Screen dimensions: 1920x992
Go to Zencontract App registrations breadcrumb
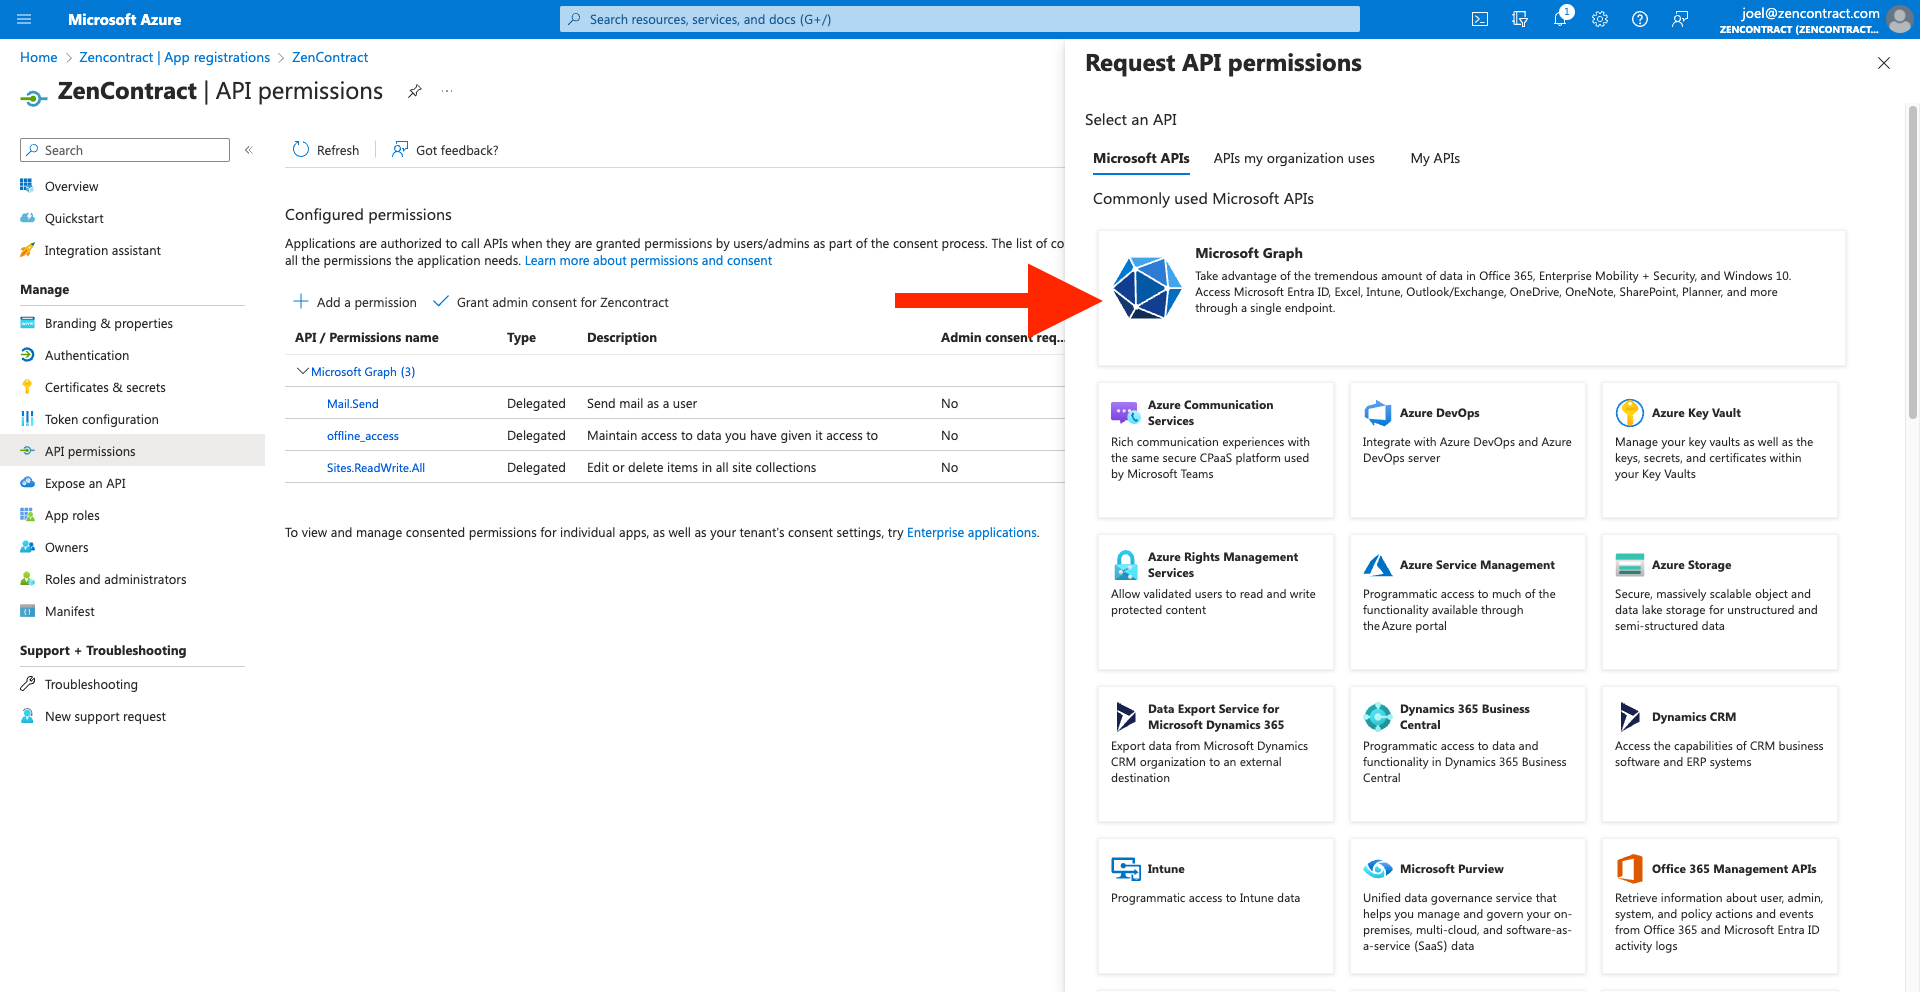[x=175, y=57]
